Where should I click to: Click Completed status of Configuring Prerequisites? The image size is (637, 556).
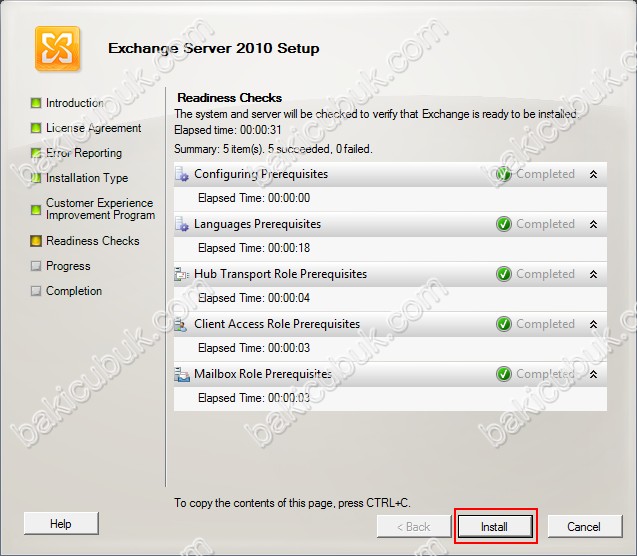pos(545,174)
